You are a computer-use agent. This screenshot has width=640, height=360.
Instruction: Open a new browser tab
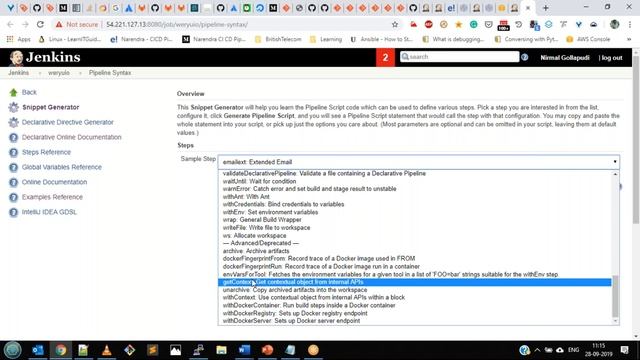click(x=546, y=8)
